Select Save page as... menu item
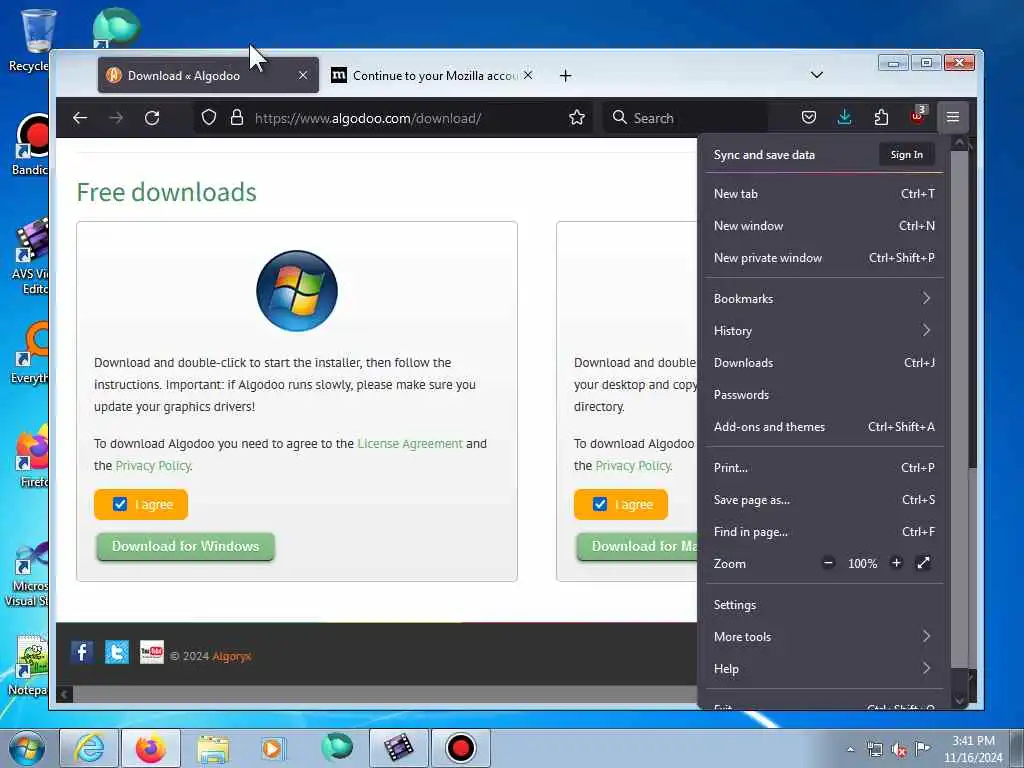 click(x=824, y=500)
